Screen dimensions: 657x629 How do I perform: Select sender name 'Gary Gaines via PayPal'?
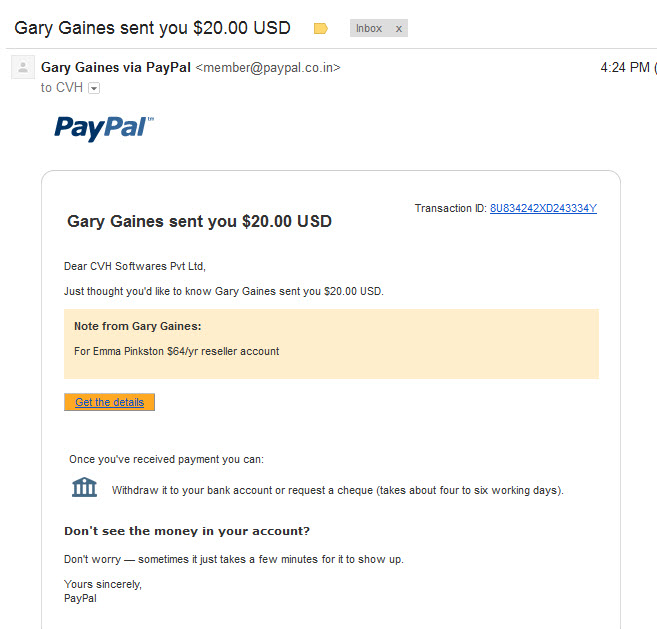pos(116,67)
